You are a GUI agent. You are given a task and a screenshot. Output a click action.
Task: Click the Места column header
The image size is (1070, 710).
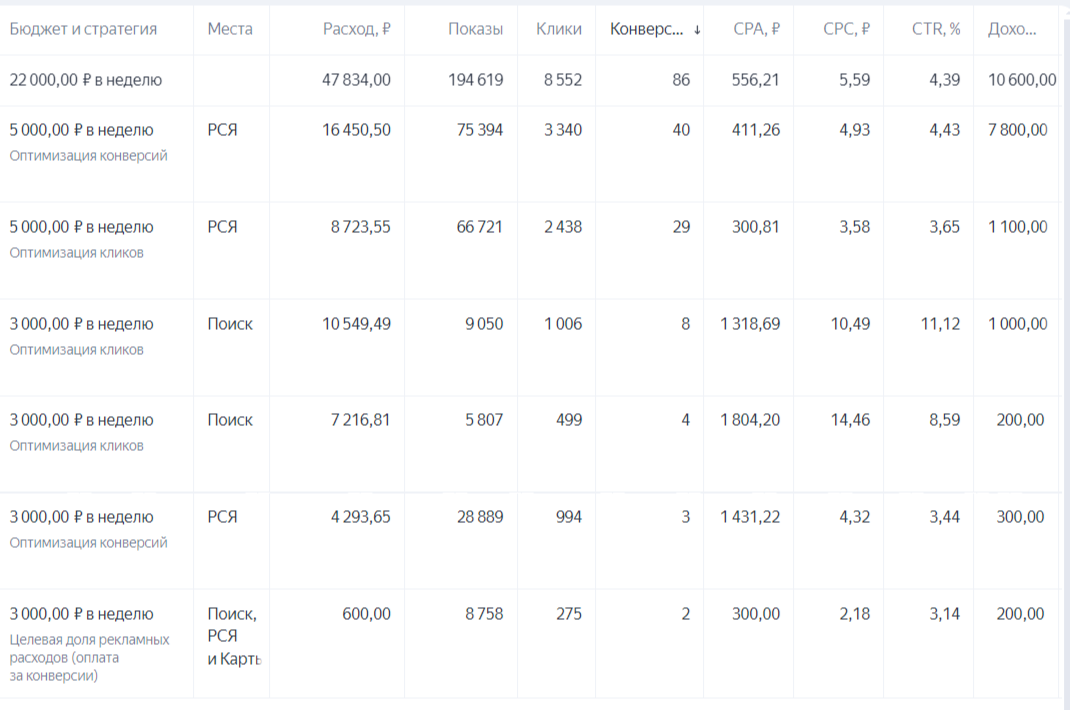pos(230,29)
